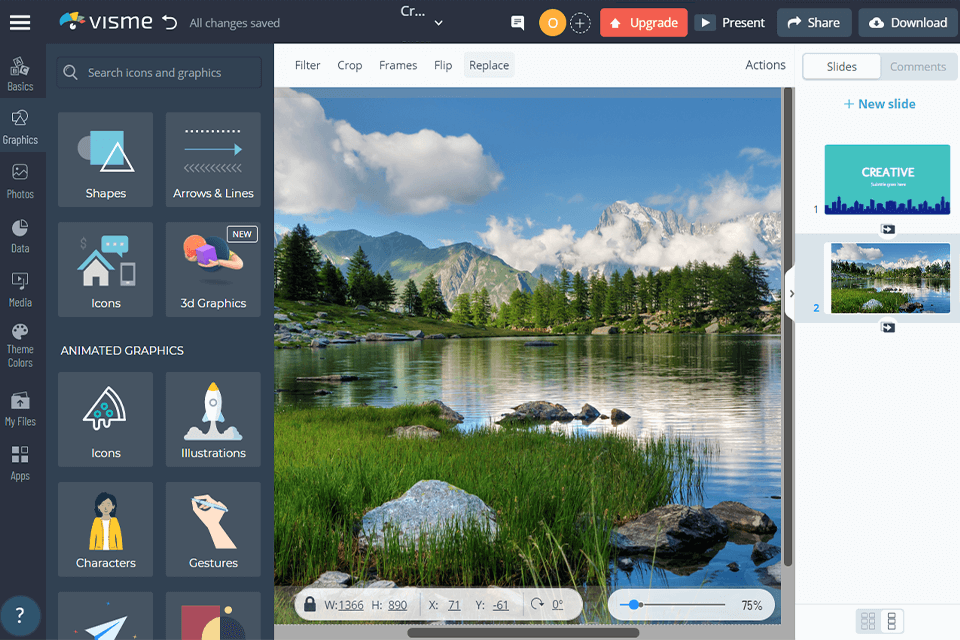Open the animated Characters category
The image size is (960, 640).
[x=105, y=529]
